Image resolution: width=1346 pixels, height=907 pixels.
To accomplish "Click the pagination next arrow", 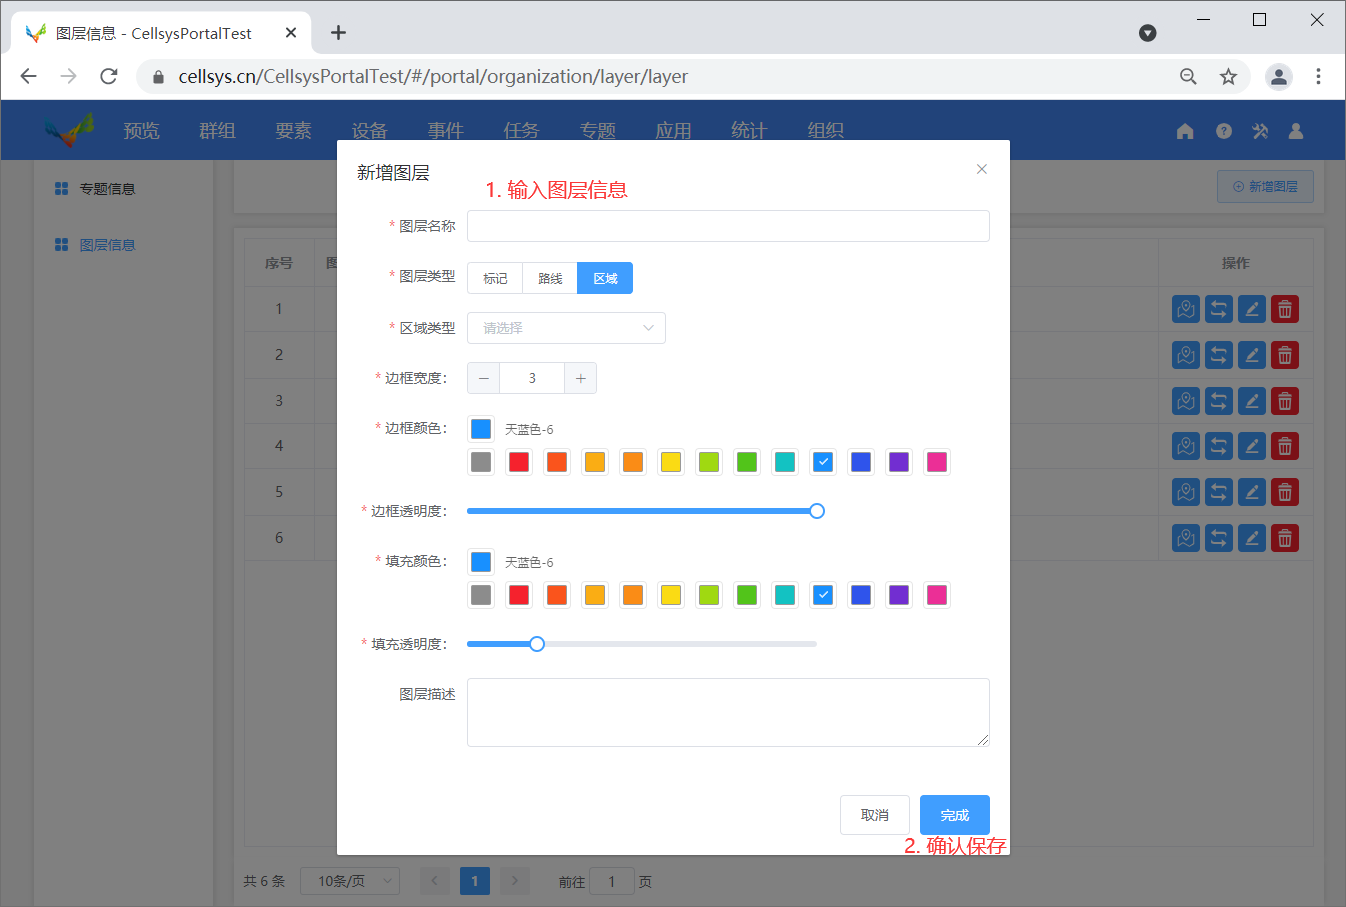I will pos(515,881).
